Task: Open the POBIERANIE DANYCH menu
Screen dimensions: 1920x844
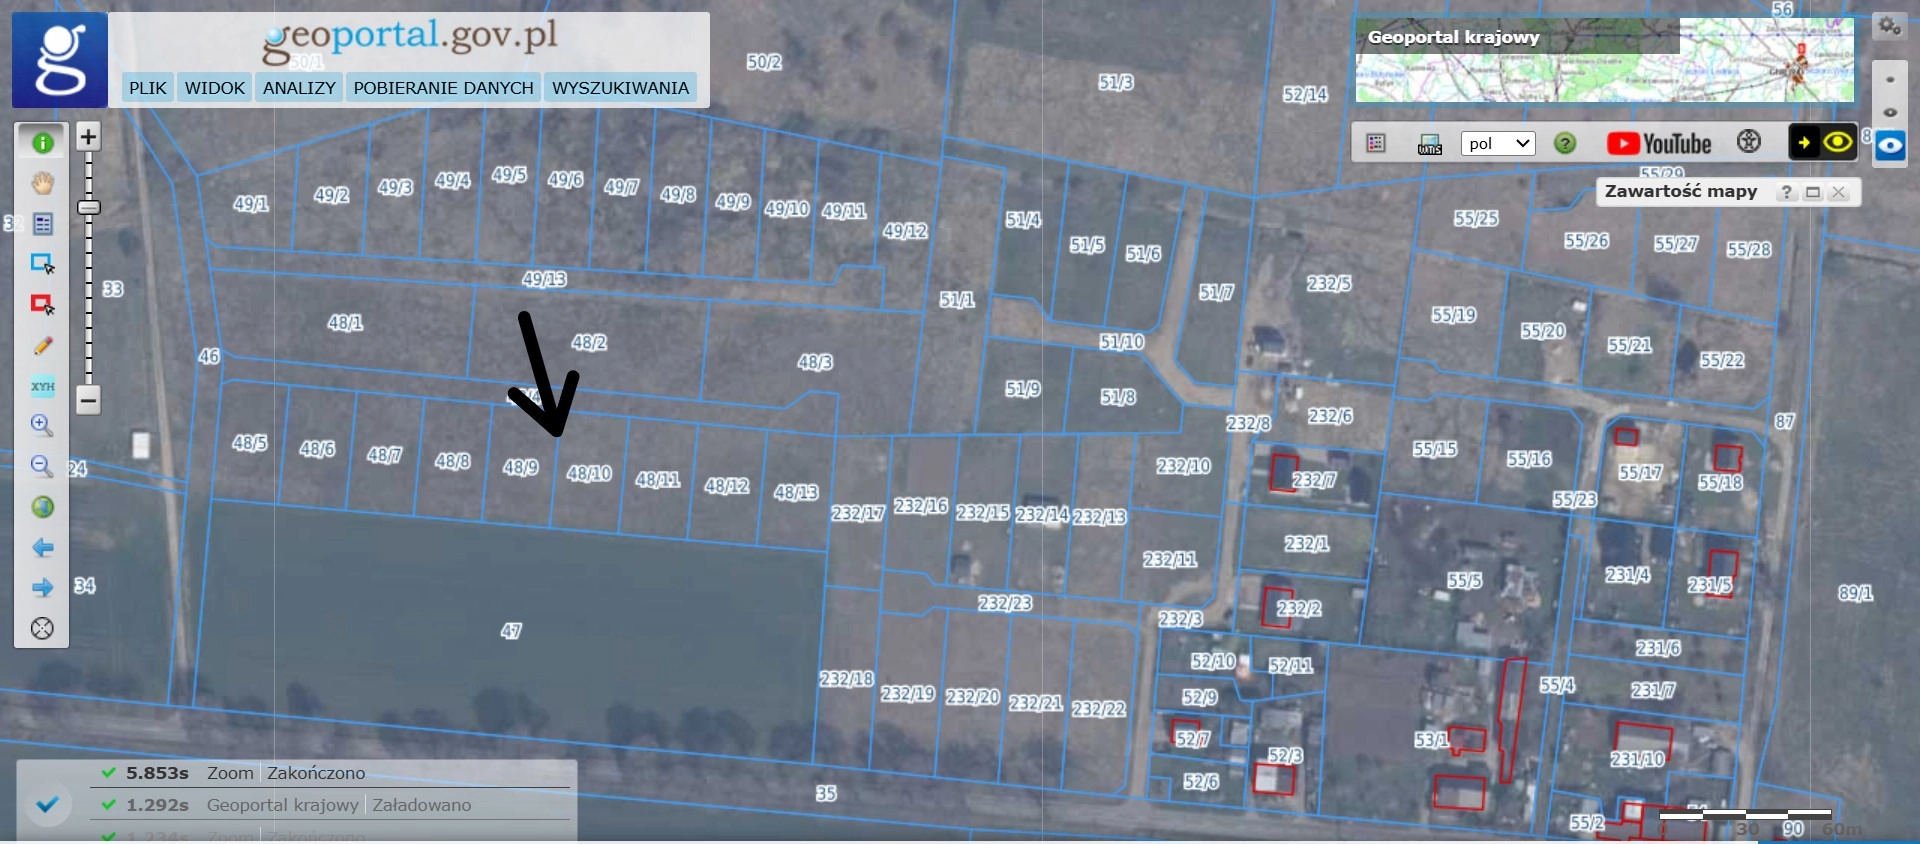Action: click(443, 88)
